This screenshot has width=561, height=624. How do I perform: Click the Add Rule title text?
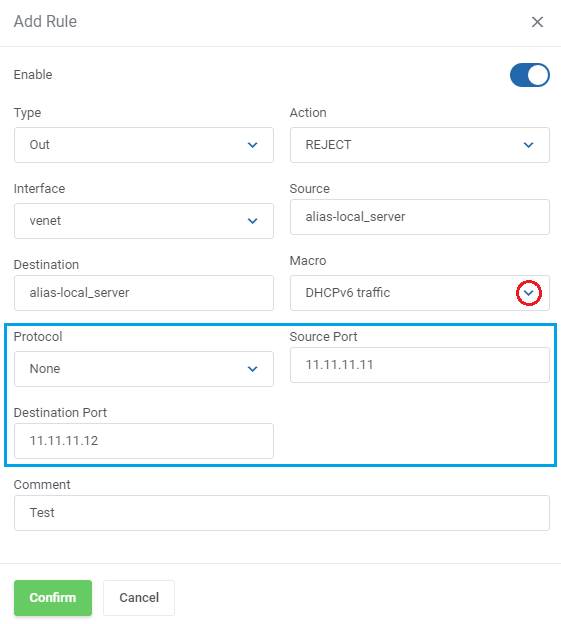click(45, 21)
